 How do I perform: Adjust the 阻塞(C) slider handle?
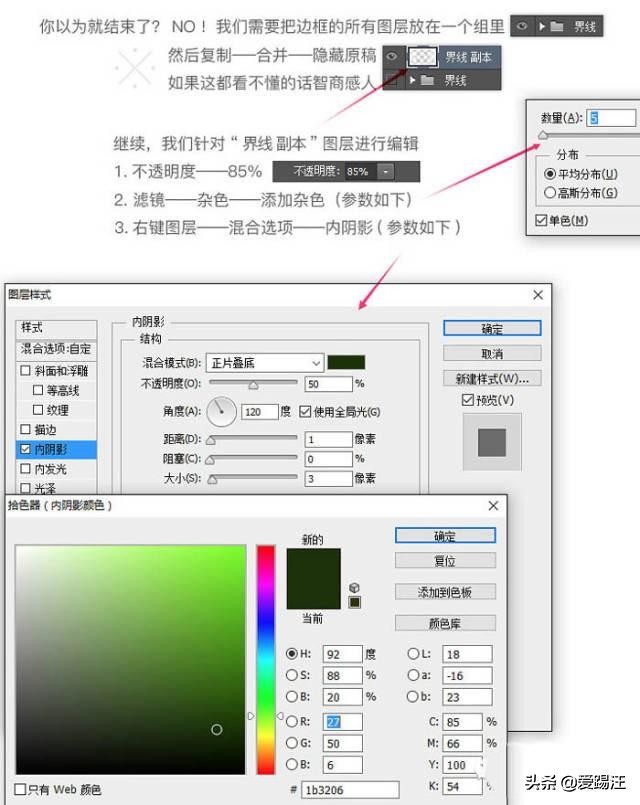(210, 461)
